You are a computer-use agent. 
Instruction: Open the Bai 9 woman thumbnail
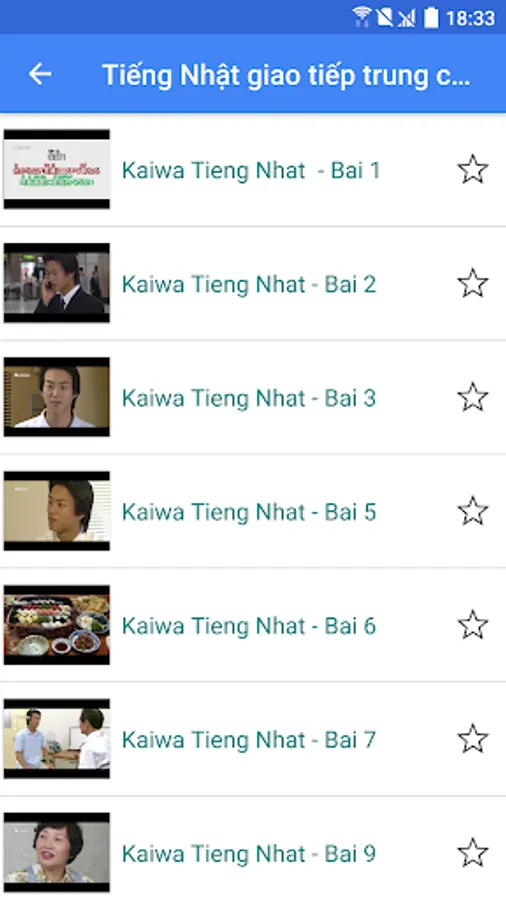coord(57,852)
